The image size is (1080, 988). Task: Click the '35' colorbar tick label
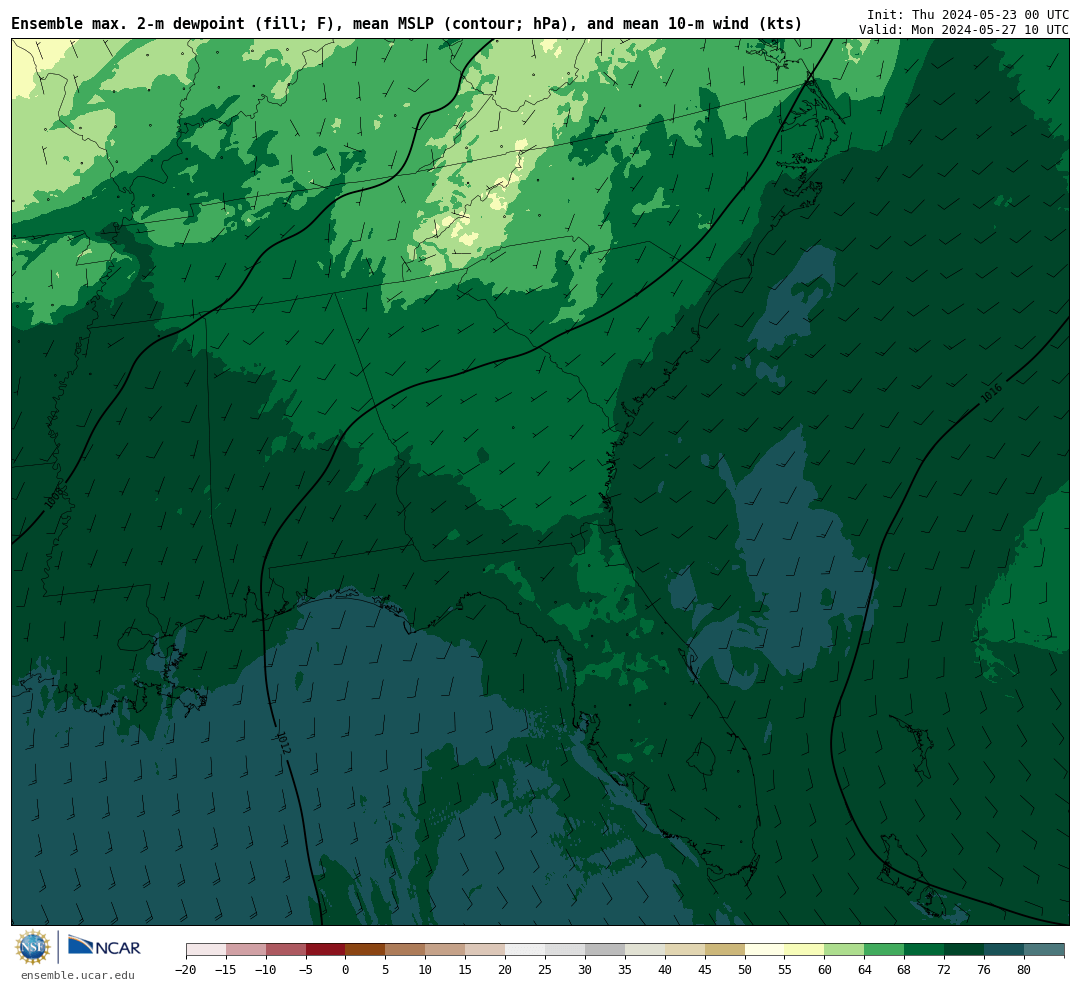pyautogui.click(x=625, y=970)
